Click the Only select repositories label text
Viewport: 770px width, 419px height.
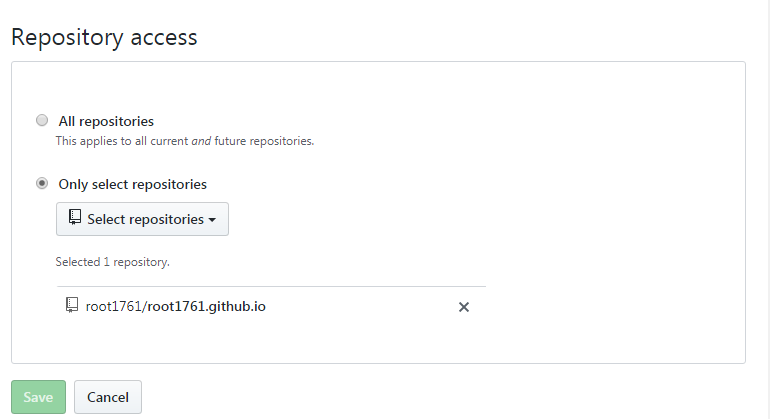pyautogui.click(x=133, y=184)
